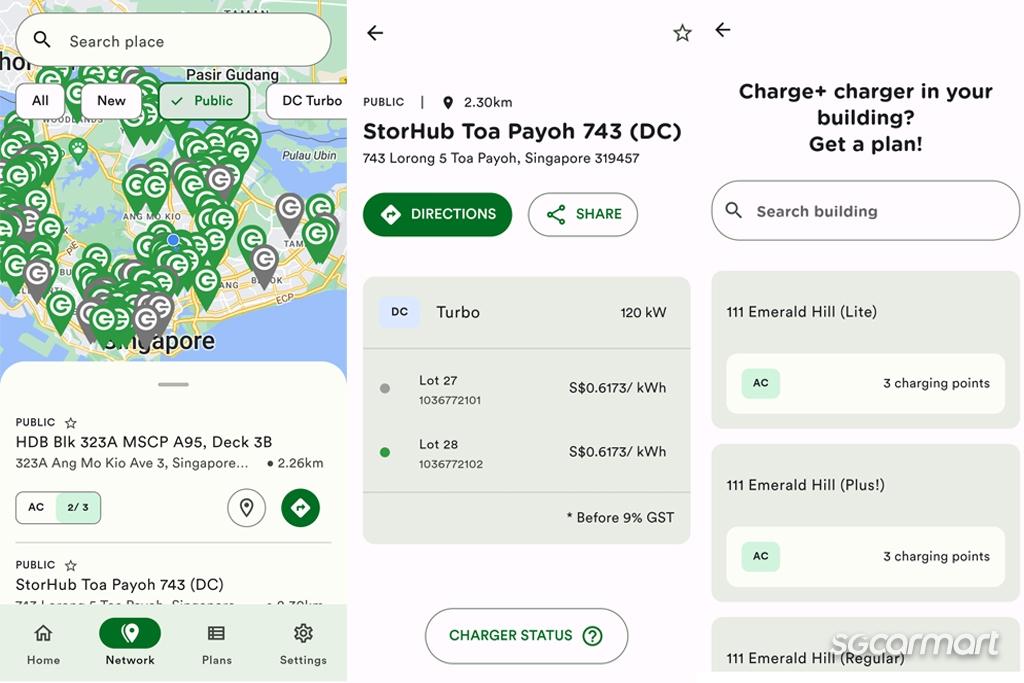Favorite StorHub Toa Payoh with star icon
Image resolution: width=1024 pixels, height=683 pixels.
[x=682, y=33]
